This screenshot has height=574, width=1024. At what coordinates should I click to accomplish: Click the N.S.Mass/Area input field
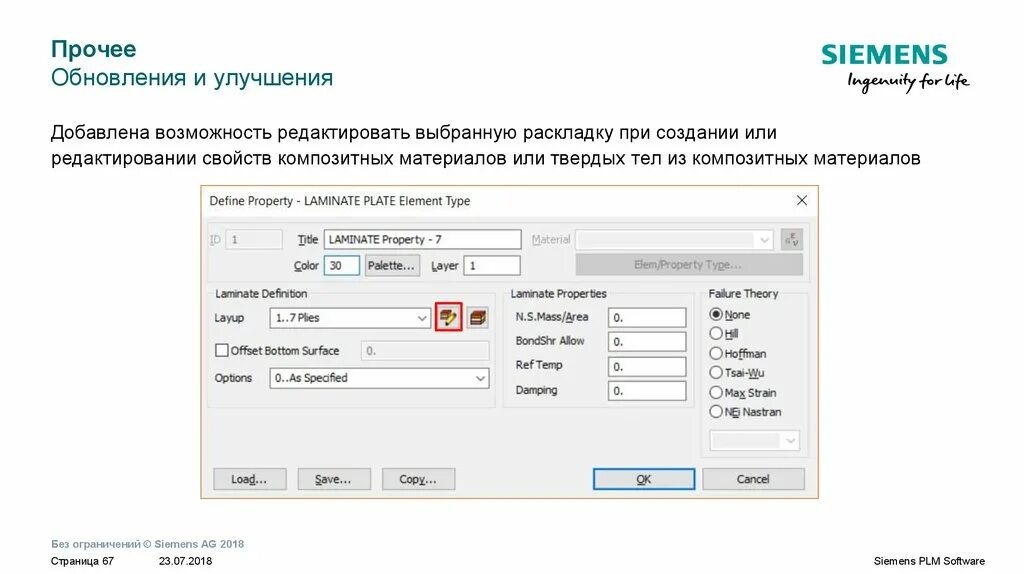(x=647, y=317)
